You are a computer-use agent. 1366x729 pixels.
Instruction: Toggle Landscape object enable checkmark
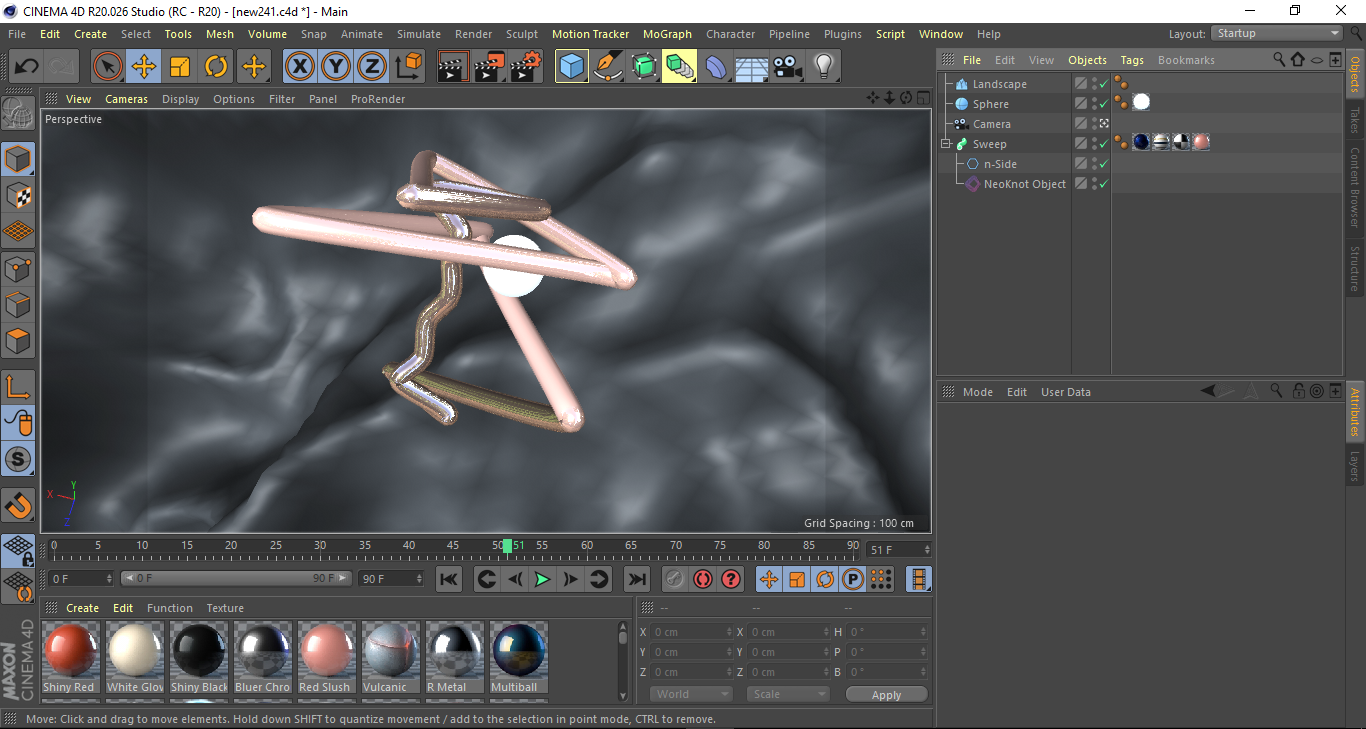tap(1103, 84)
